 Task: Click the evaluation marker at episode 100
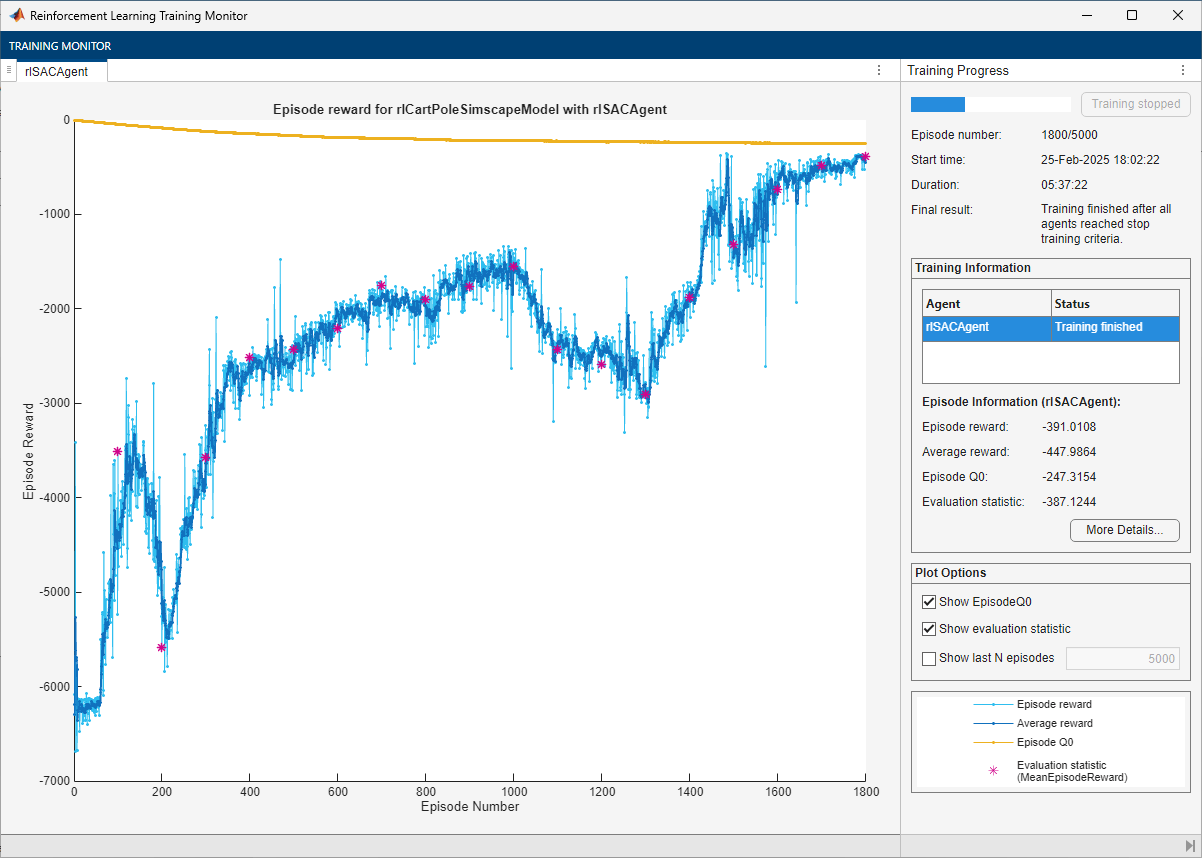[117, 451]
